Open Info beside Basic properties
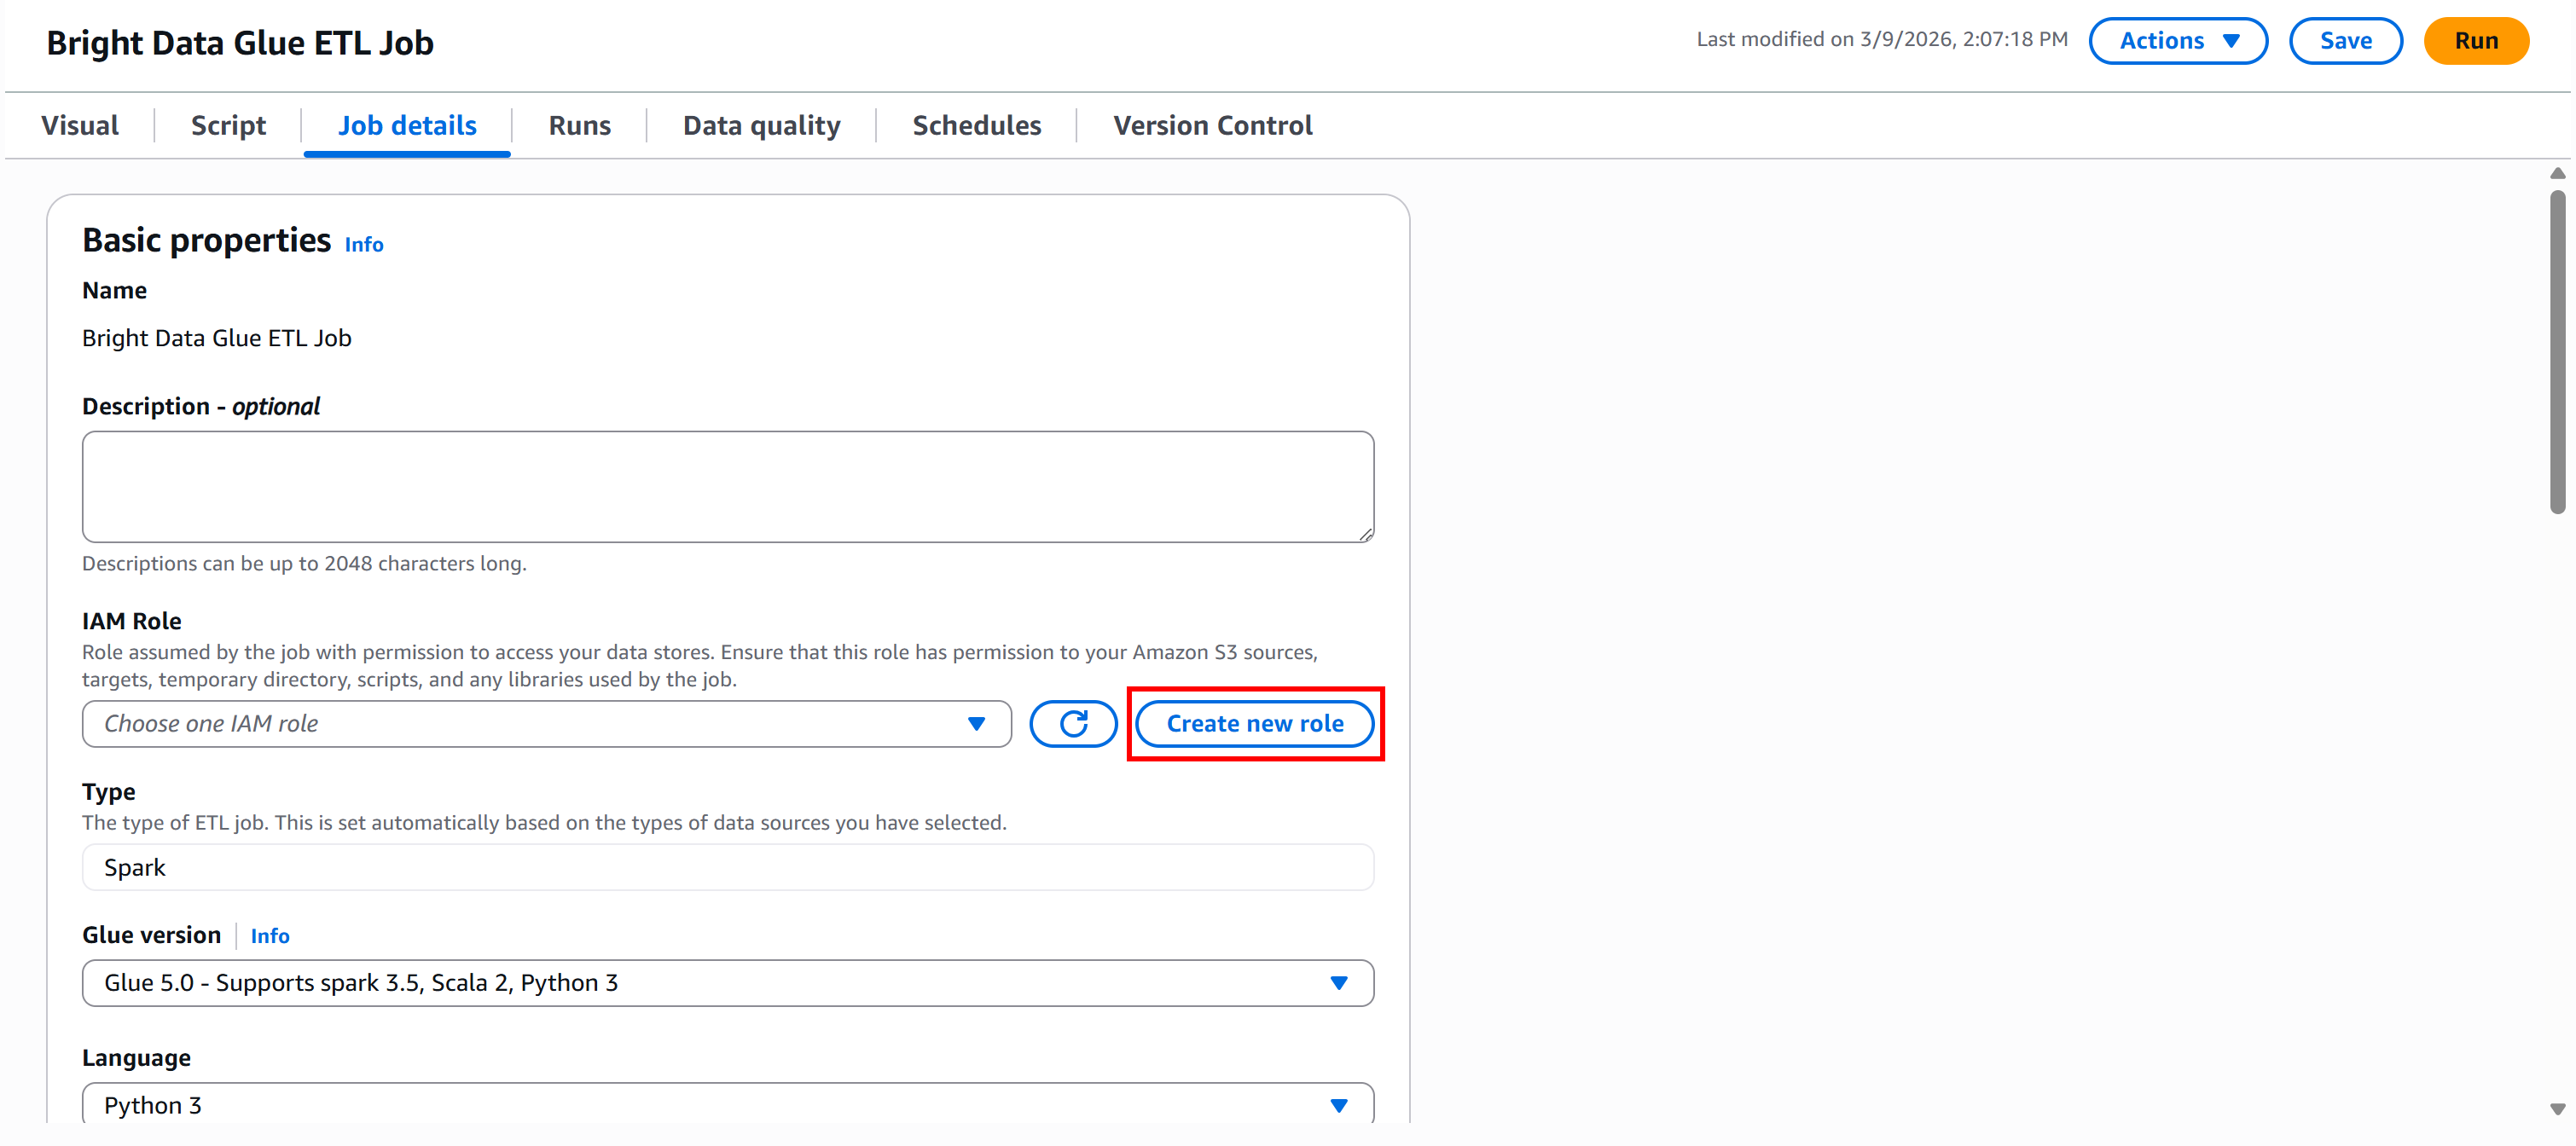 pos(363,244)
